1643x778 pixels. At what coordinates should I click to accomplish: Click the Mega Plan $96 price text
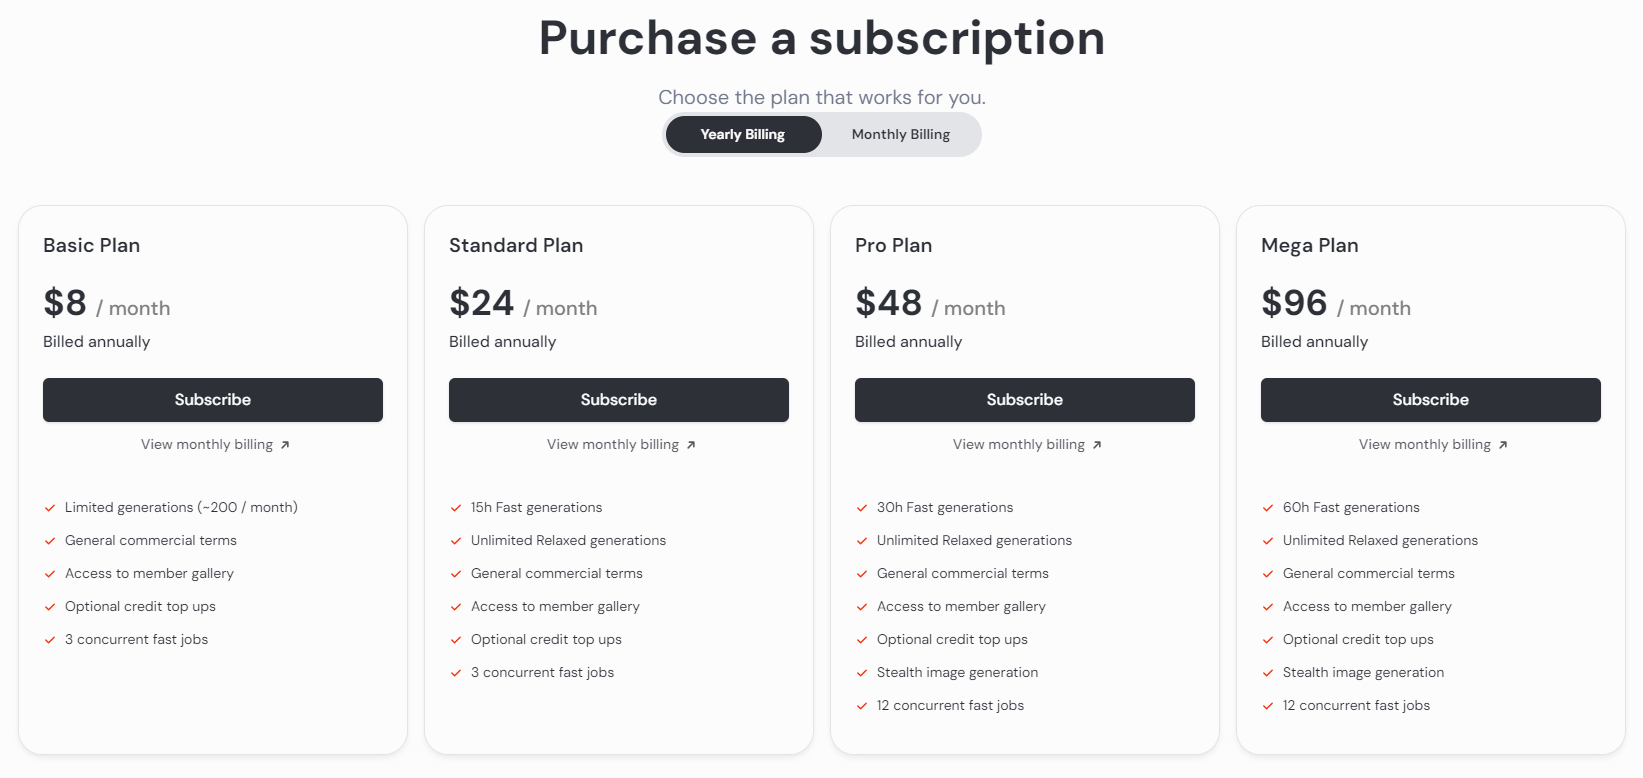click(x=1294, y=303)
